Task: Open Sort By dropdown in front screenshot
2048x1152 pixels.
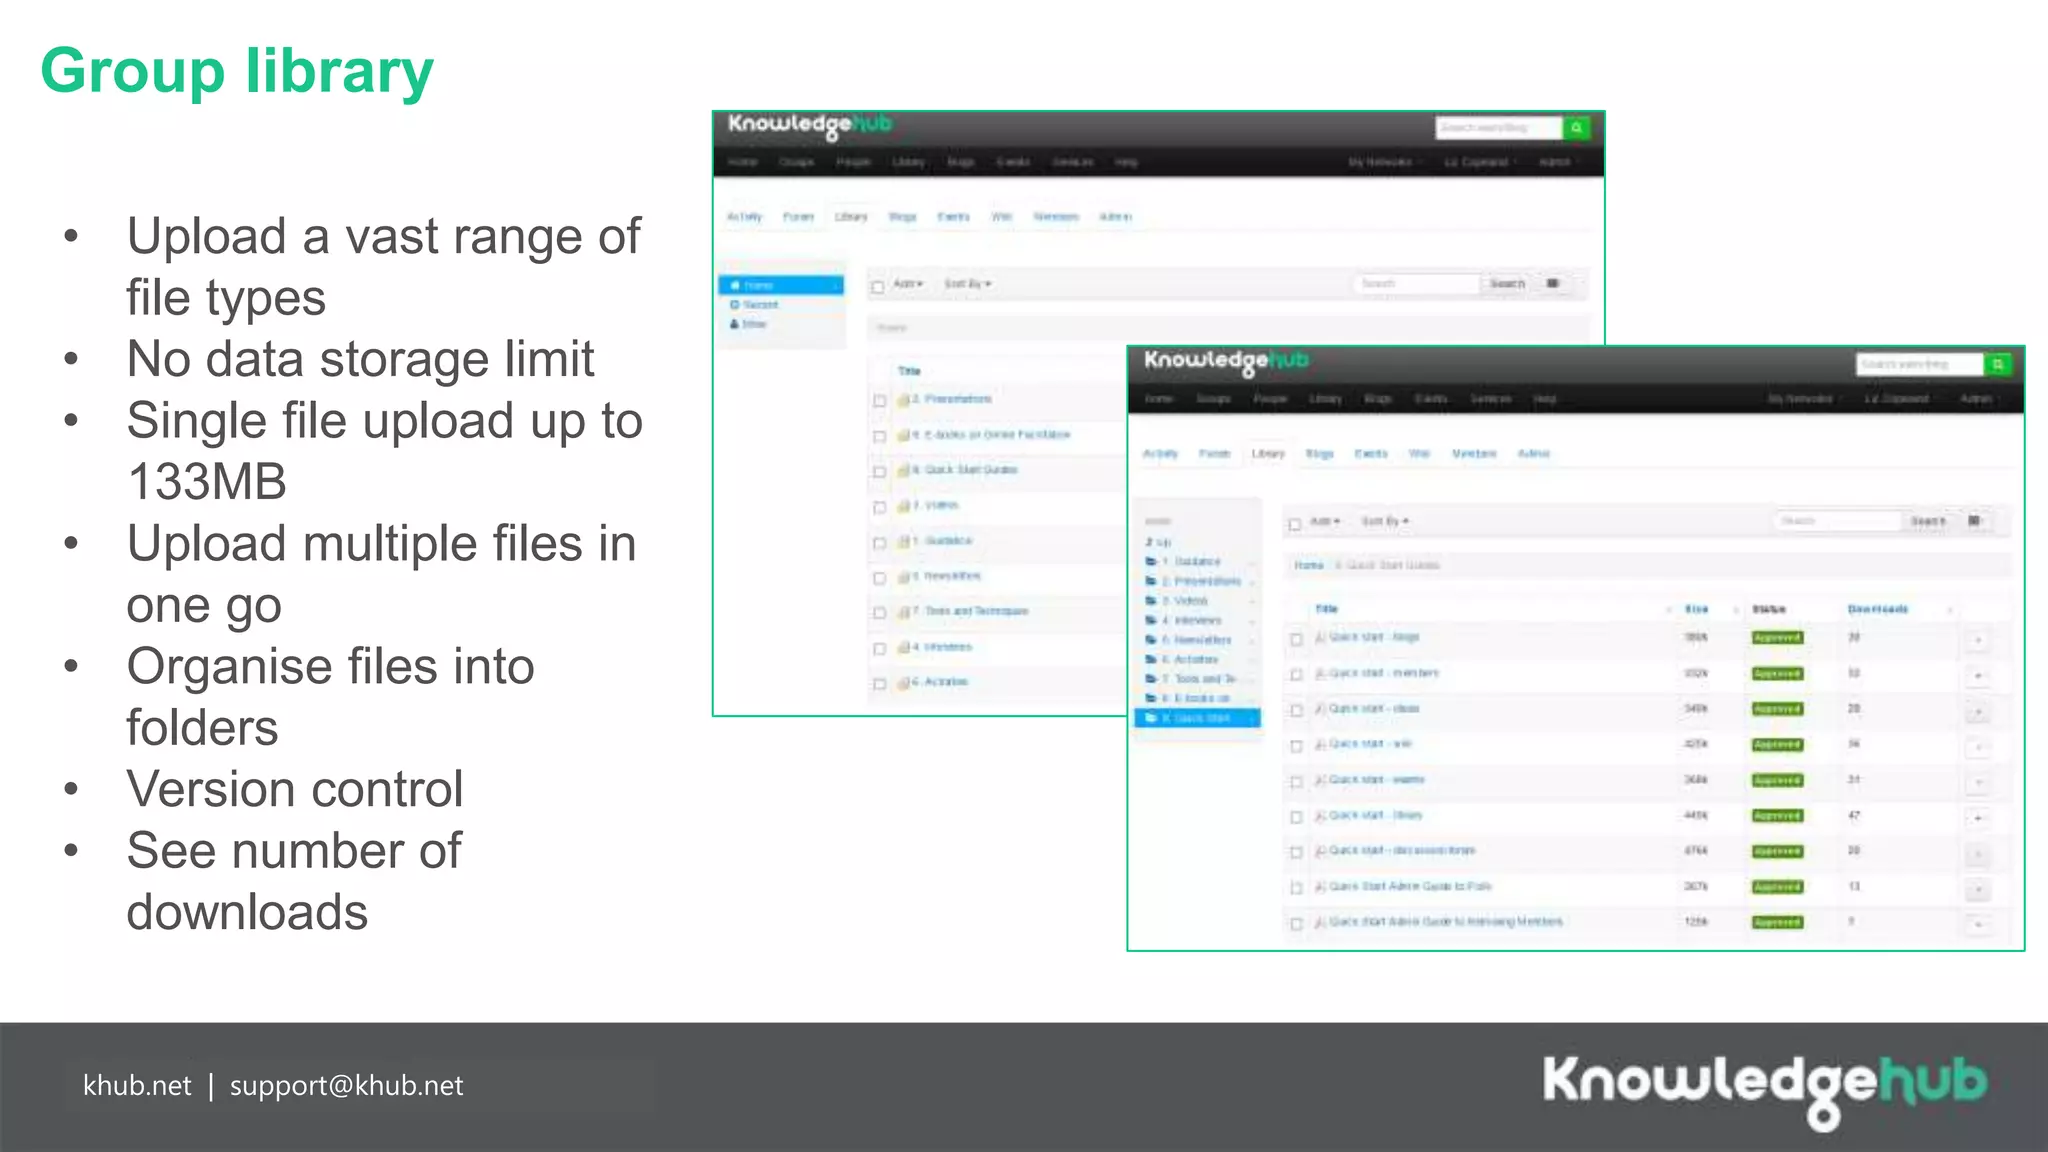Action: (x=1385, y=522)
